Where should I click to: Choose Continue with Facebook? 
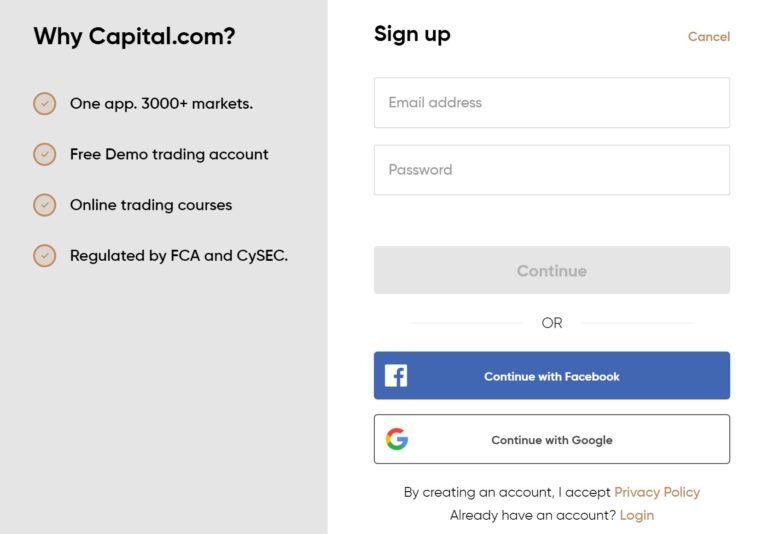tap(552, 376)
